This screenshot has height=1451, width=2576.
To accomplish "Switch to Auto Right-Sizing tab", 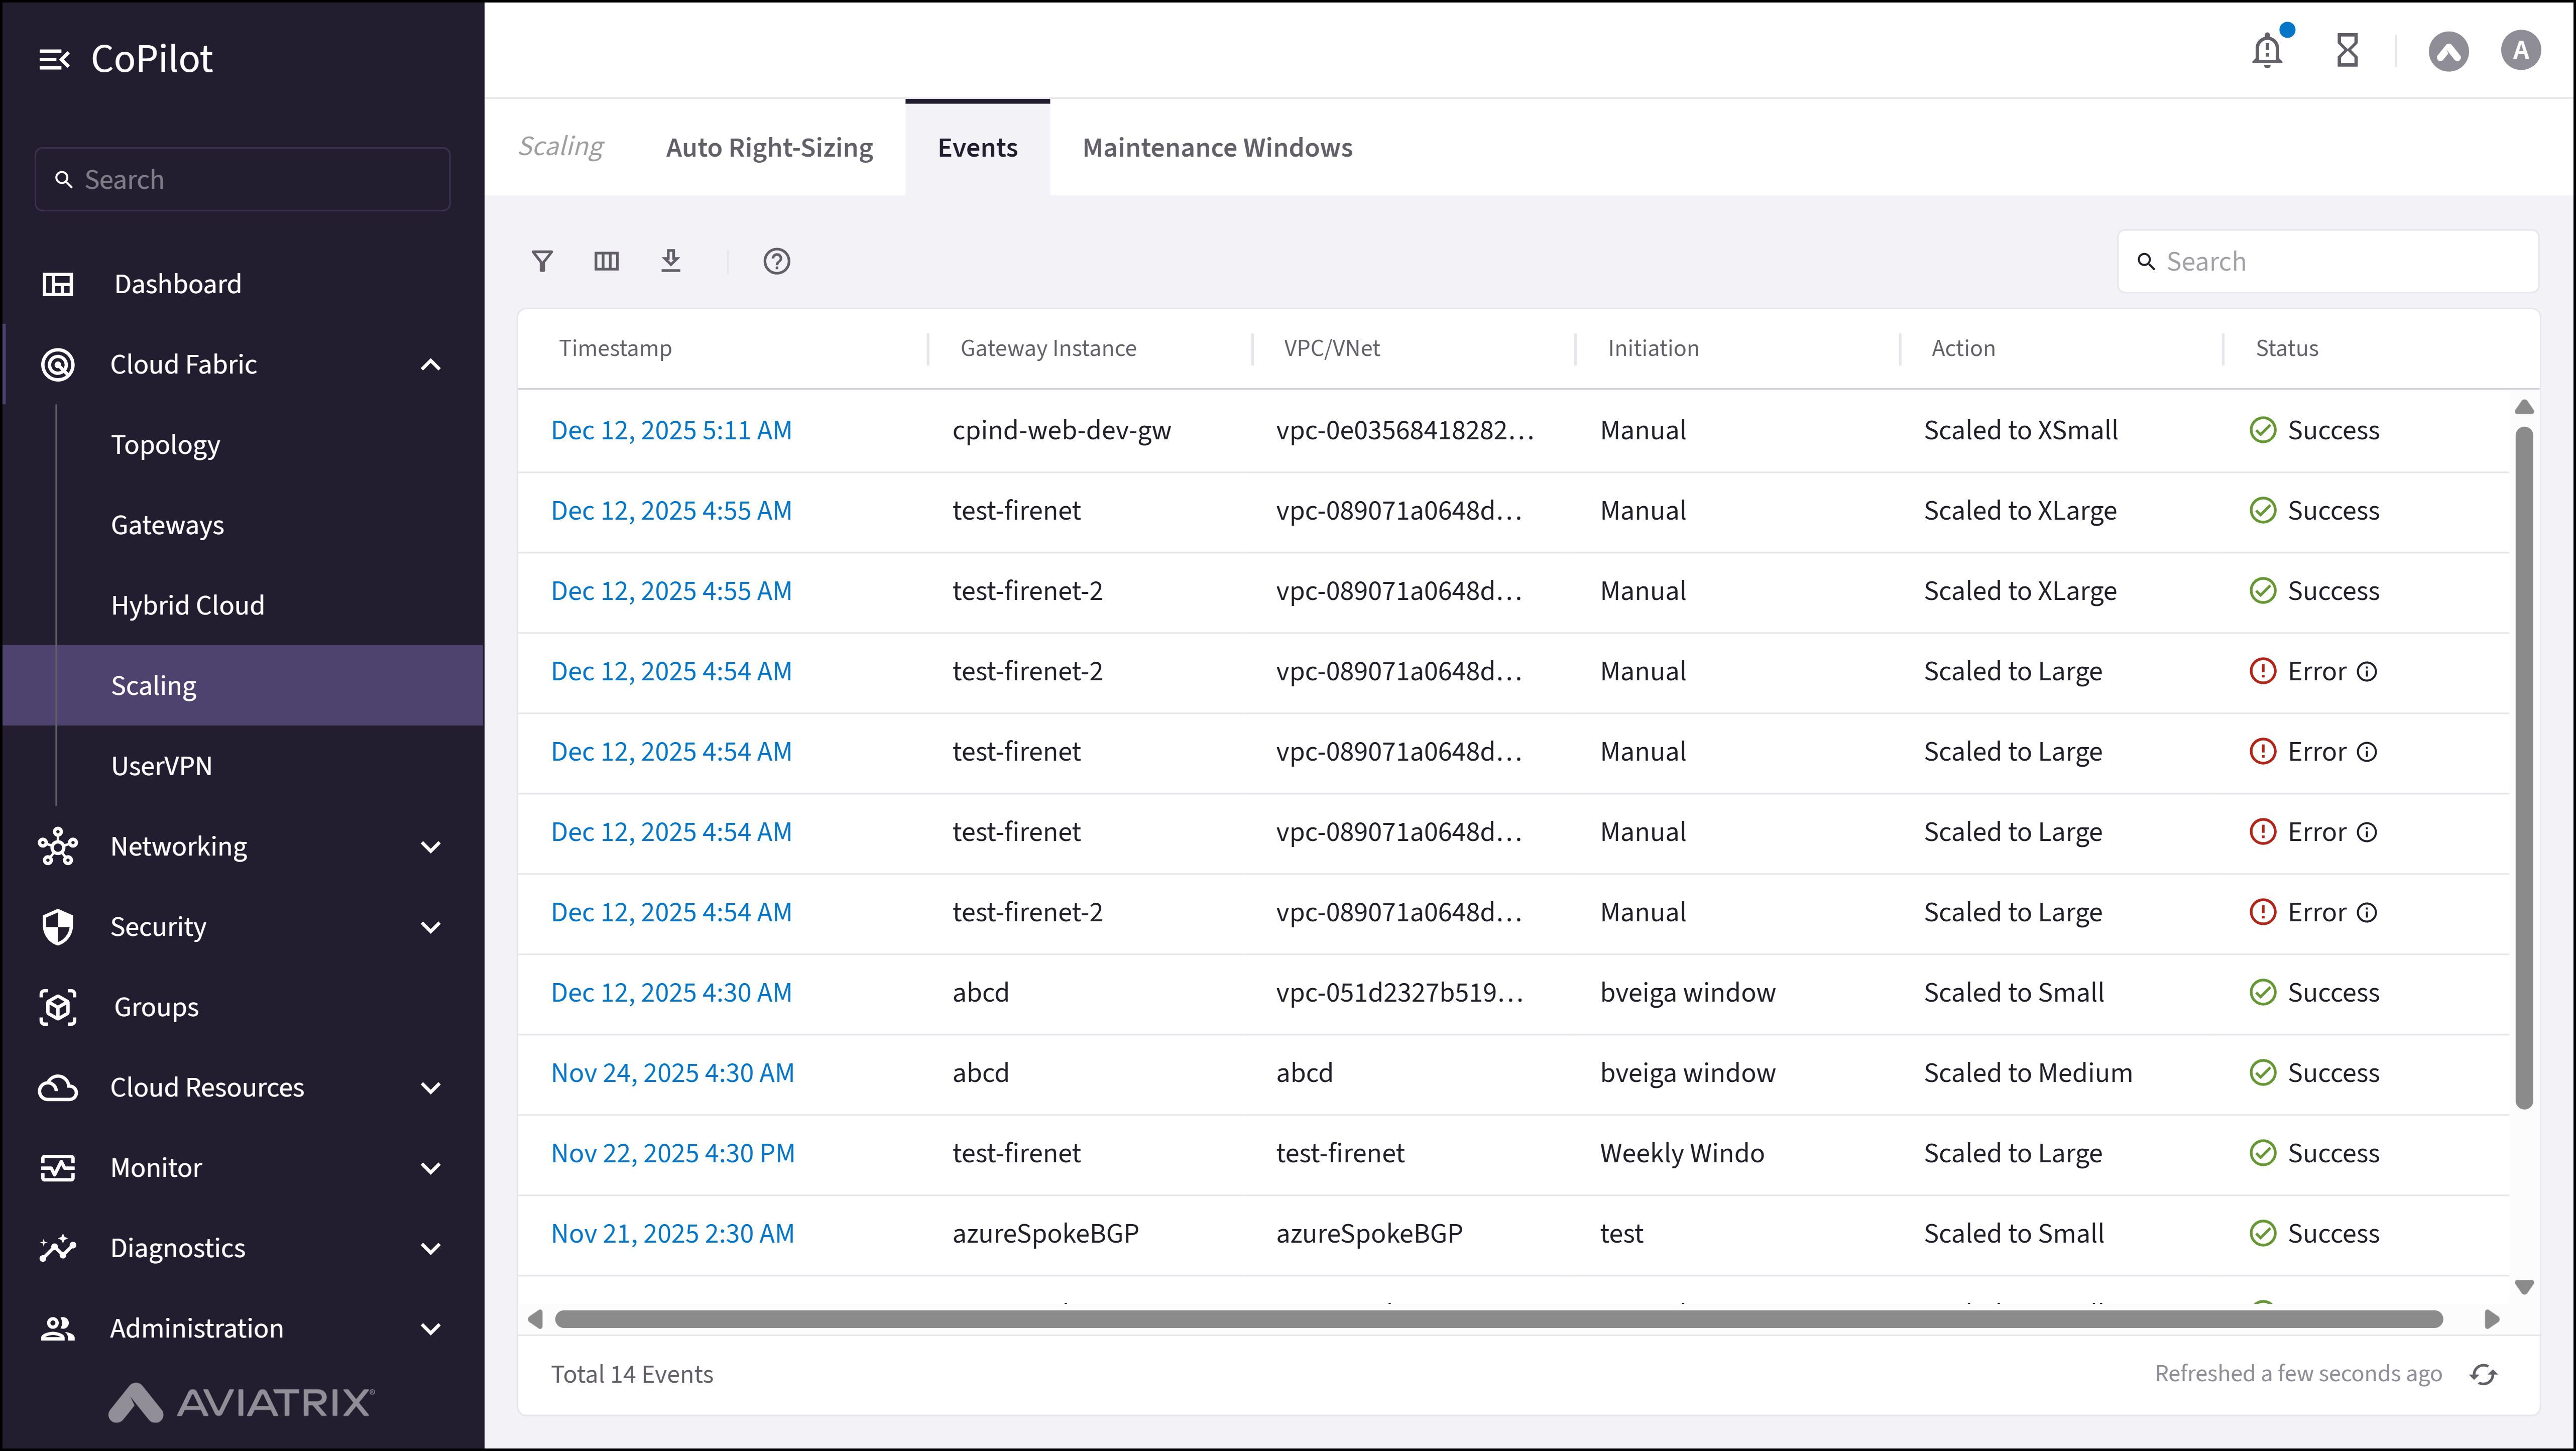I will [769, 147].
